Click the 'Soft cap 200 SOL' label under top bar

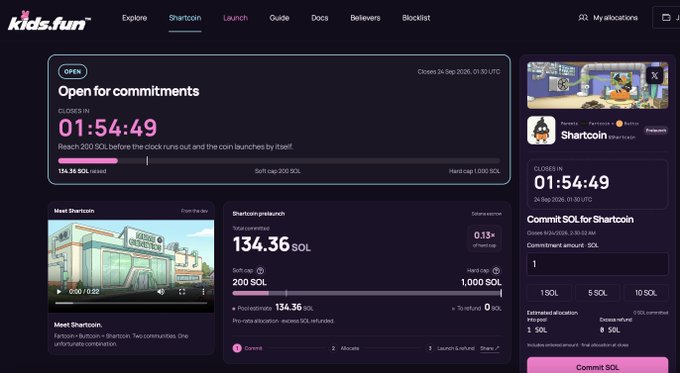click(278, 171)
